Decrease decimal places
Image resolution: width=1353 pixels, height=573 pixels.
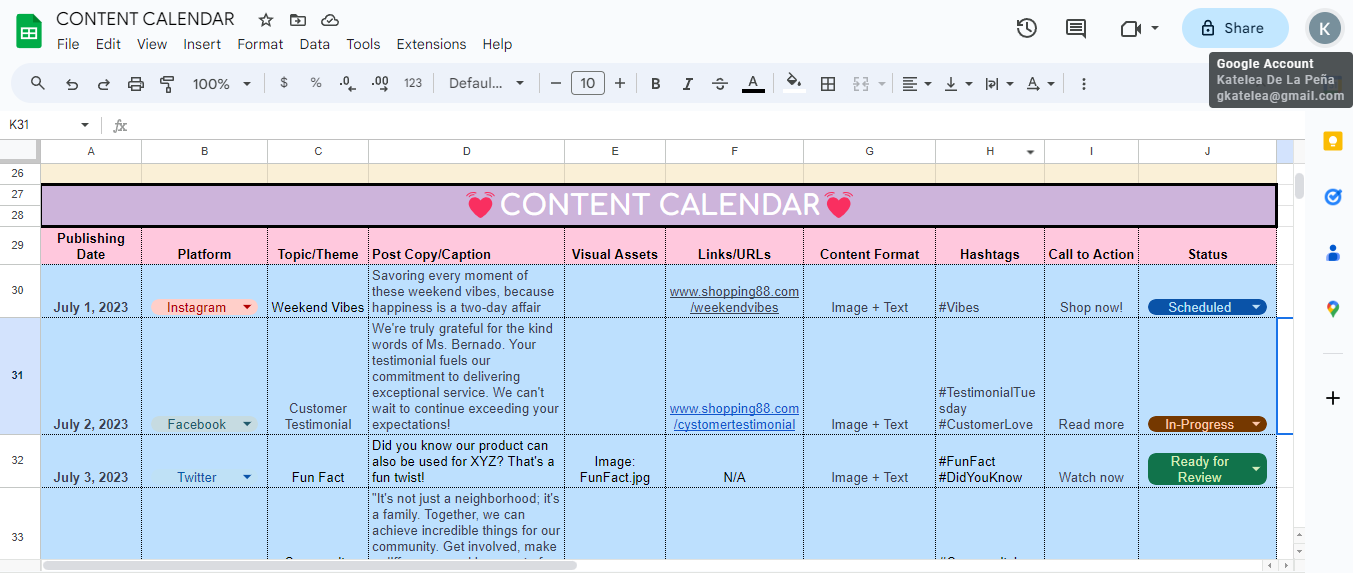click(348, 83)
